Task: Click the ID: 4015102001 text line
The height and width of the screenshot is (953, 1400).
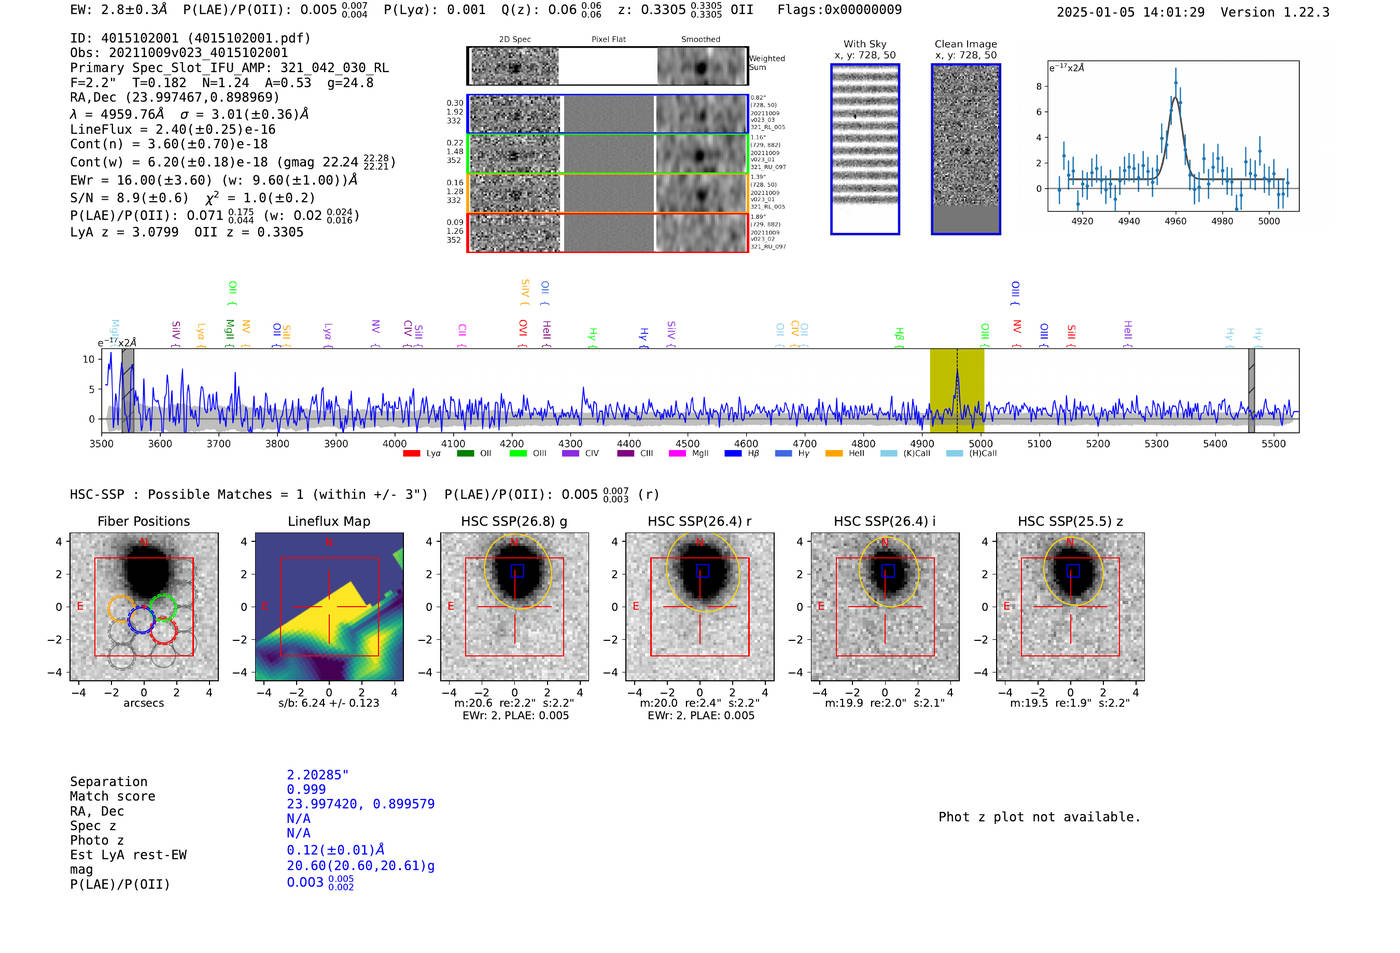Action: (190, 38)
